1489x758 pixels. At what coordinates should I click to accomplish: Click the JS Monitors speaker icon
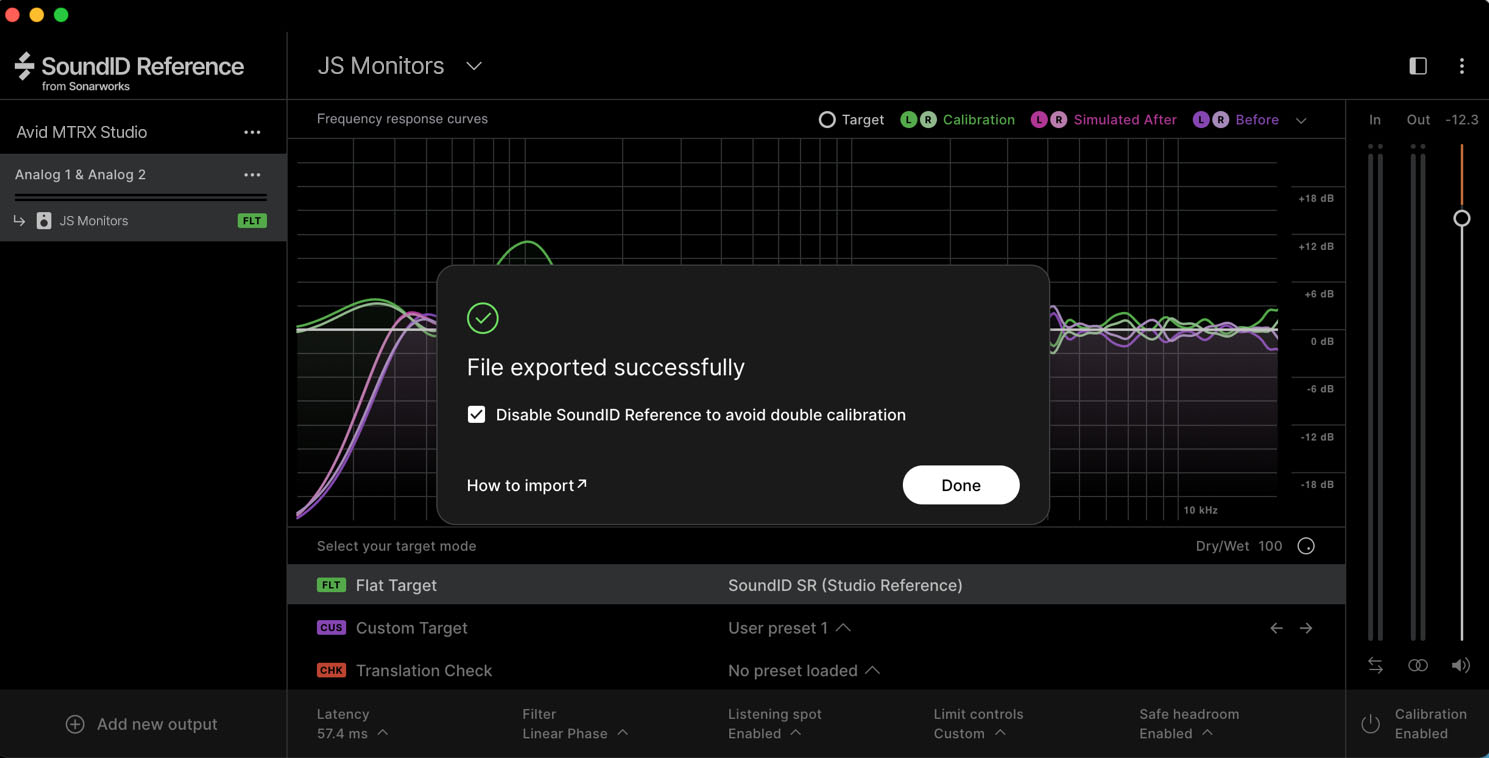click(x=44, y=221)
